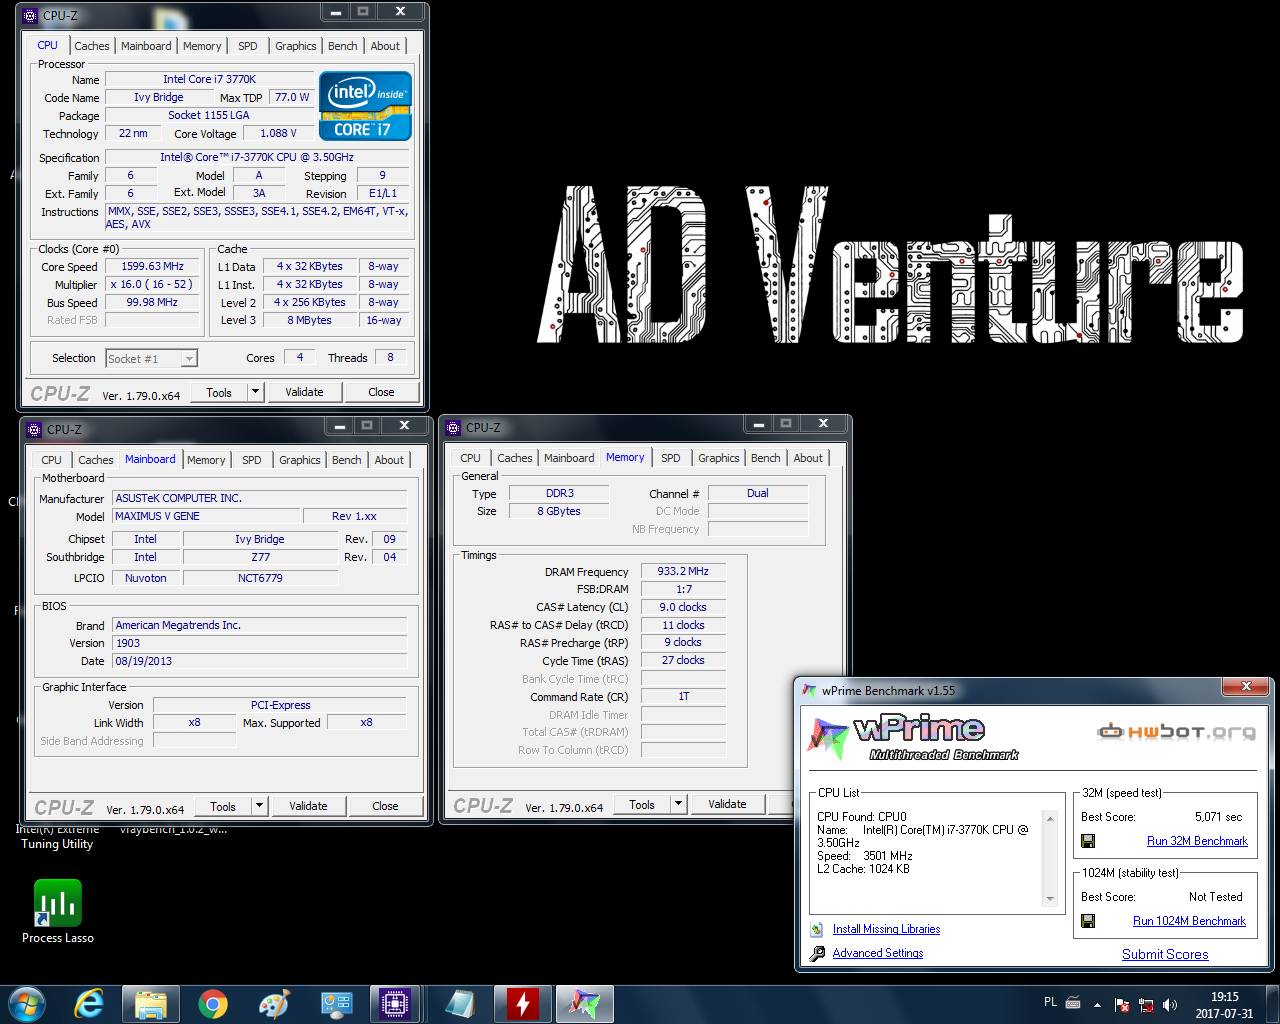The width and height of the screenshot is (1280, 1024).
Task: Click the CPU List scrollbar down arrow
Action: (x=1050, y=899)
